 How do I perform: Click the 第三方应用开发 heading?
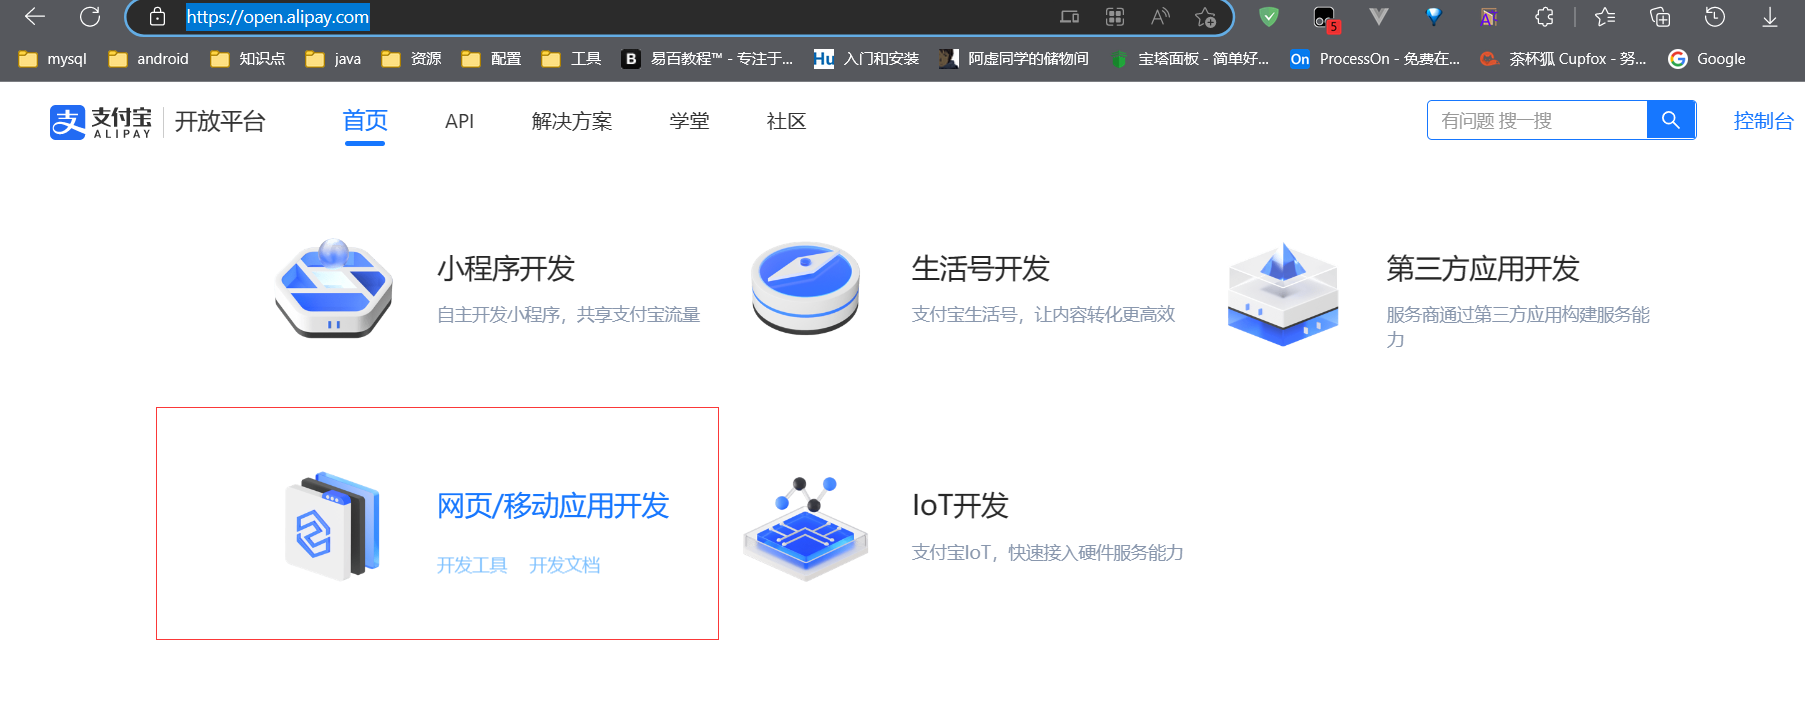click(1483, 269)
